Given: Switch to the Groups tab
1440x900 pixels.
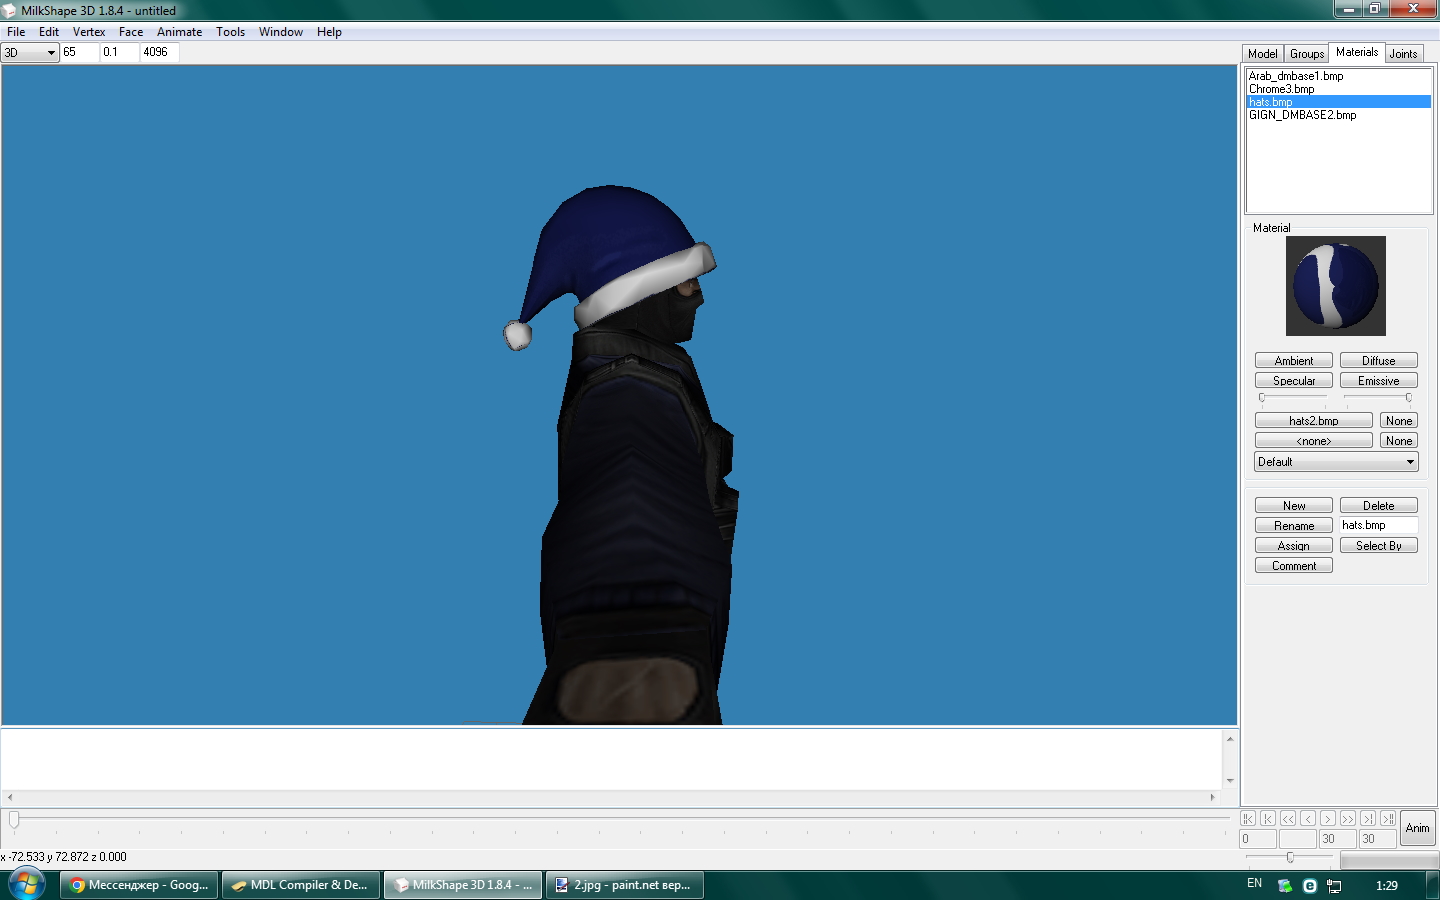Looking at the screenshot, I should [1307, 54].
